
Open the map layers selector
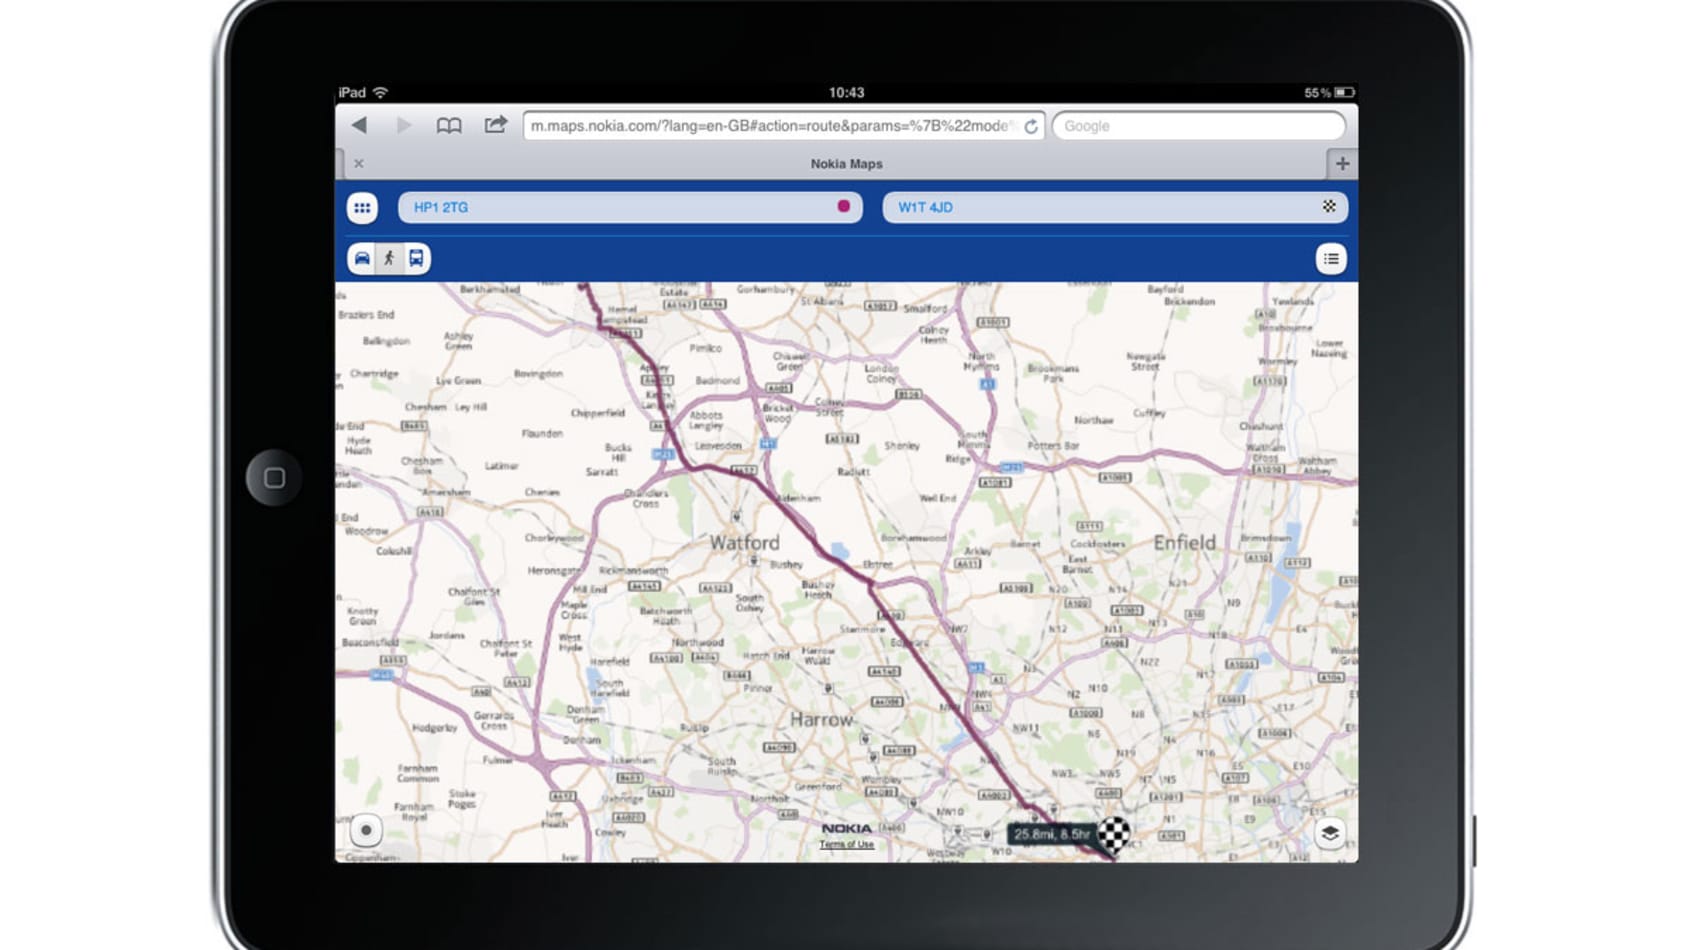(x=1329, y=832)
